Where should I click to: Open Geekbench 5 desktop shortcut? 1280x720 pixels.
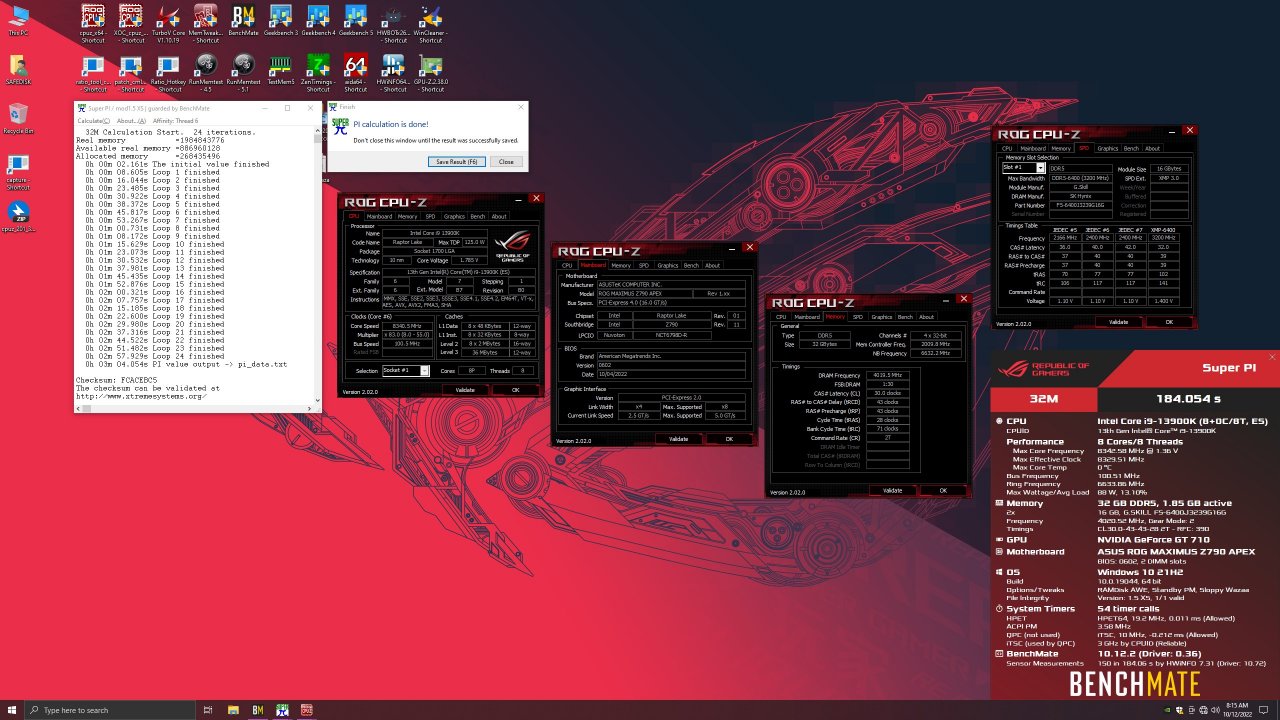[356, 20]
